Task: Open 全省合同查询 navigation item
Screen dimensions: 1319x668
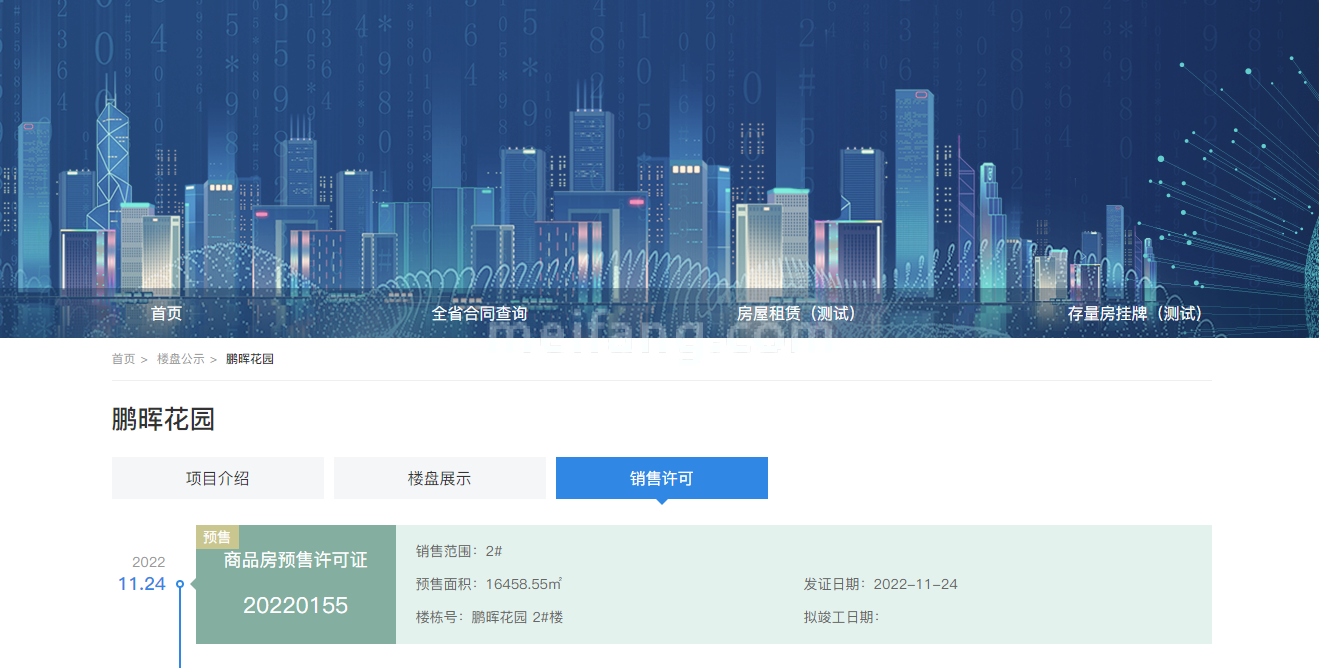Action: 479,313
